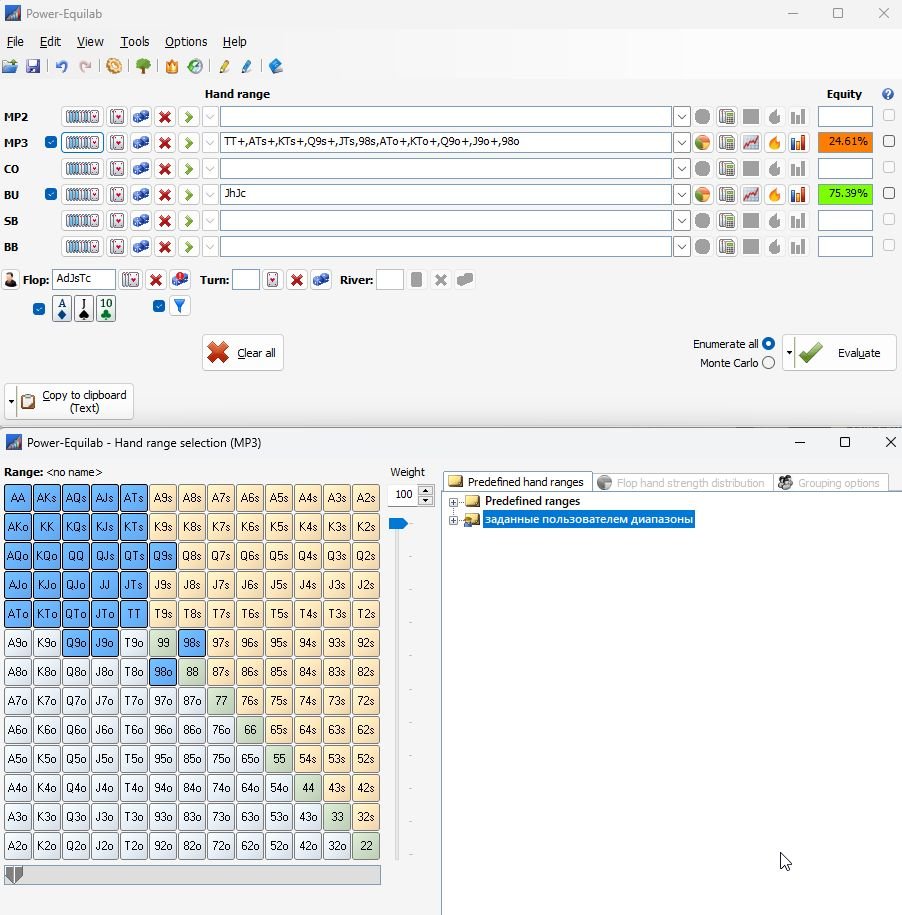Click the flop card picker icon
The width and height of the screenshot is (902, 915).
[131, 280]
